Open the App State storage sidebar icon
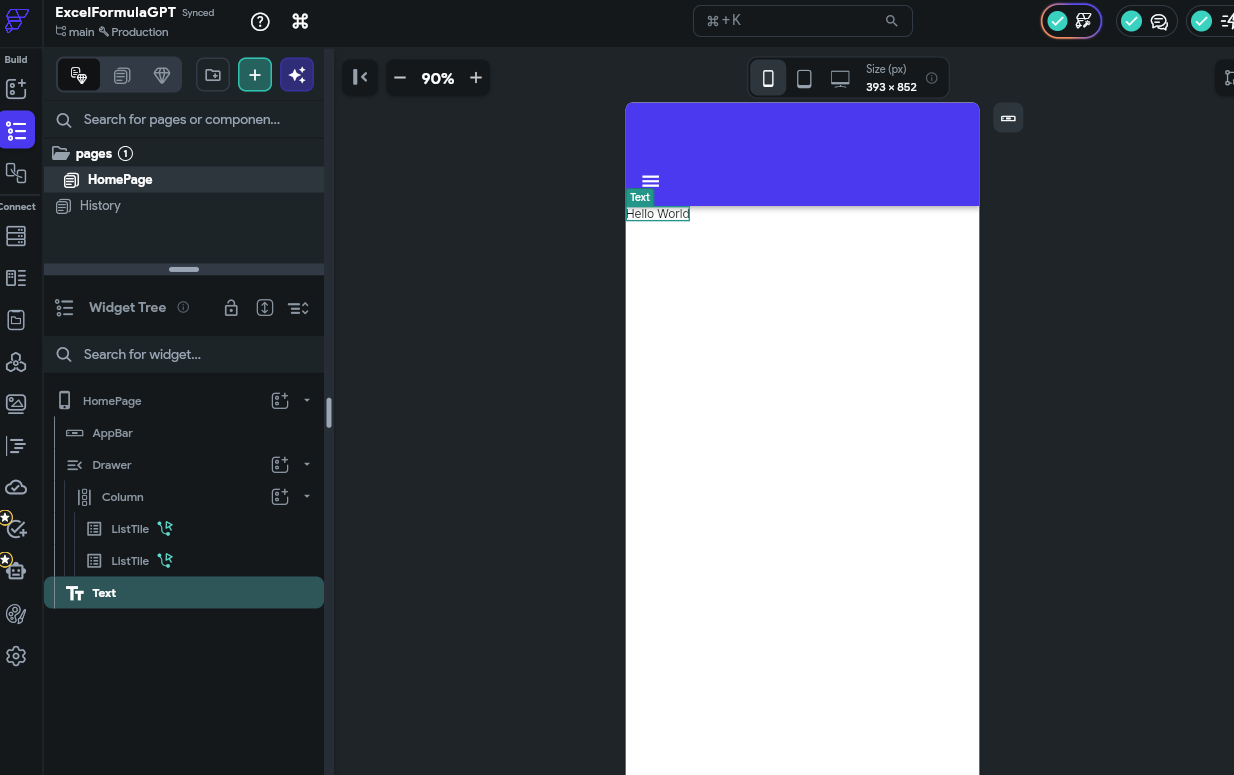Image resolution: width=1234 pixels, height=775 pixels. click(16, 320)
